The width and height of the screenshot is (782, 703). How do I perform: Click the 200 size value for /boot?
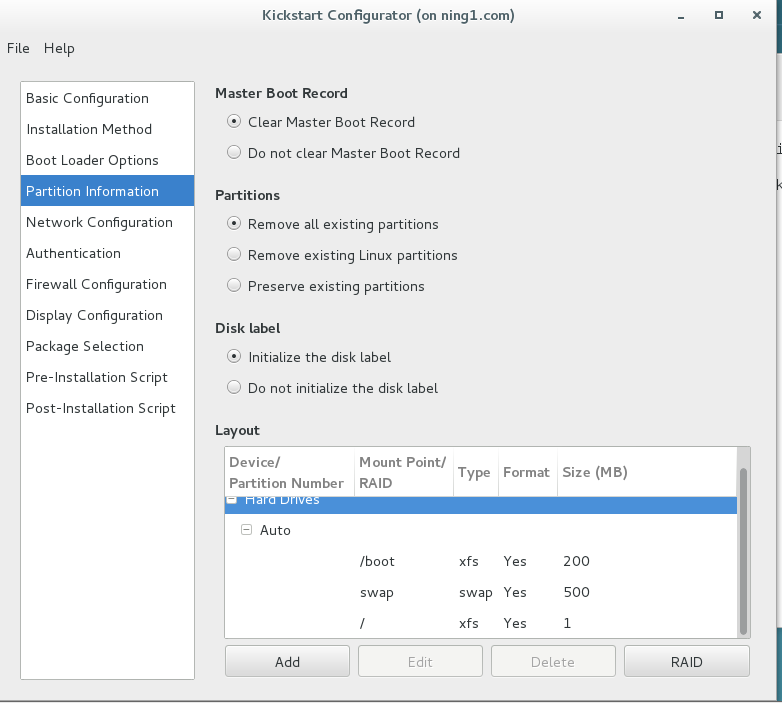tap(576, 561)
